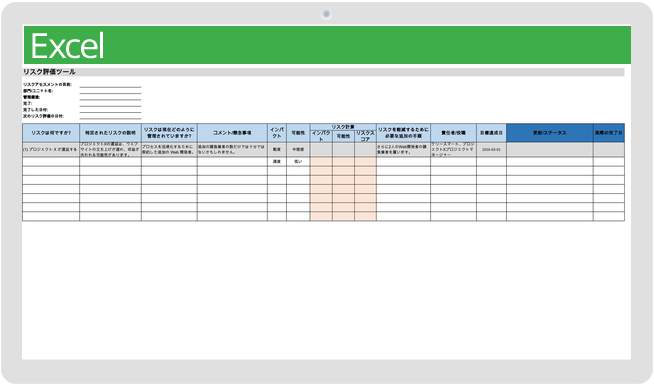Image resolution: width=654 pixels, height=385 pixels.
Task: Select the リスクは現在どのように管理されていますか? header
Action: (x=169, y=133)
